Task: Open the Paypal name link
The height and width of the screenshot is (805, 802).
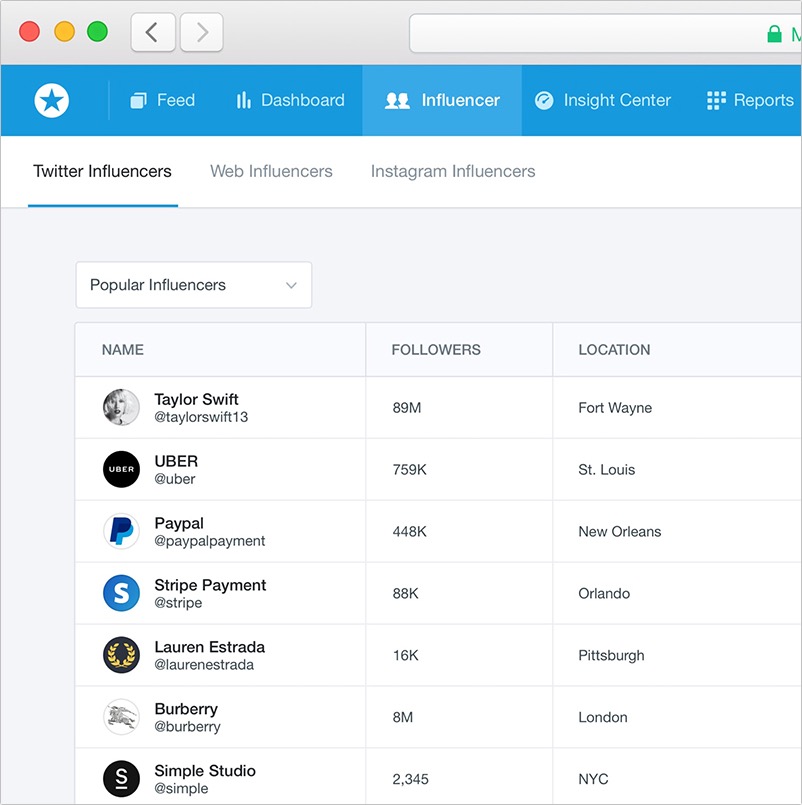Action: pos(179,523)
